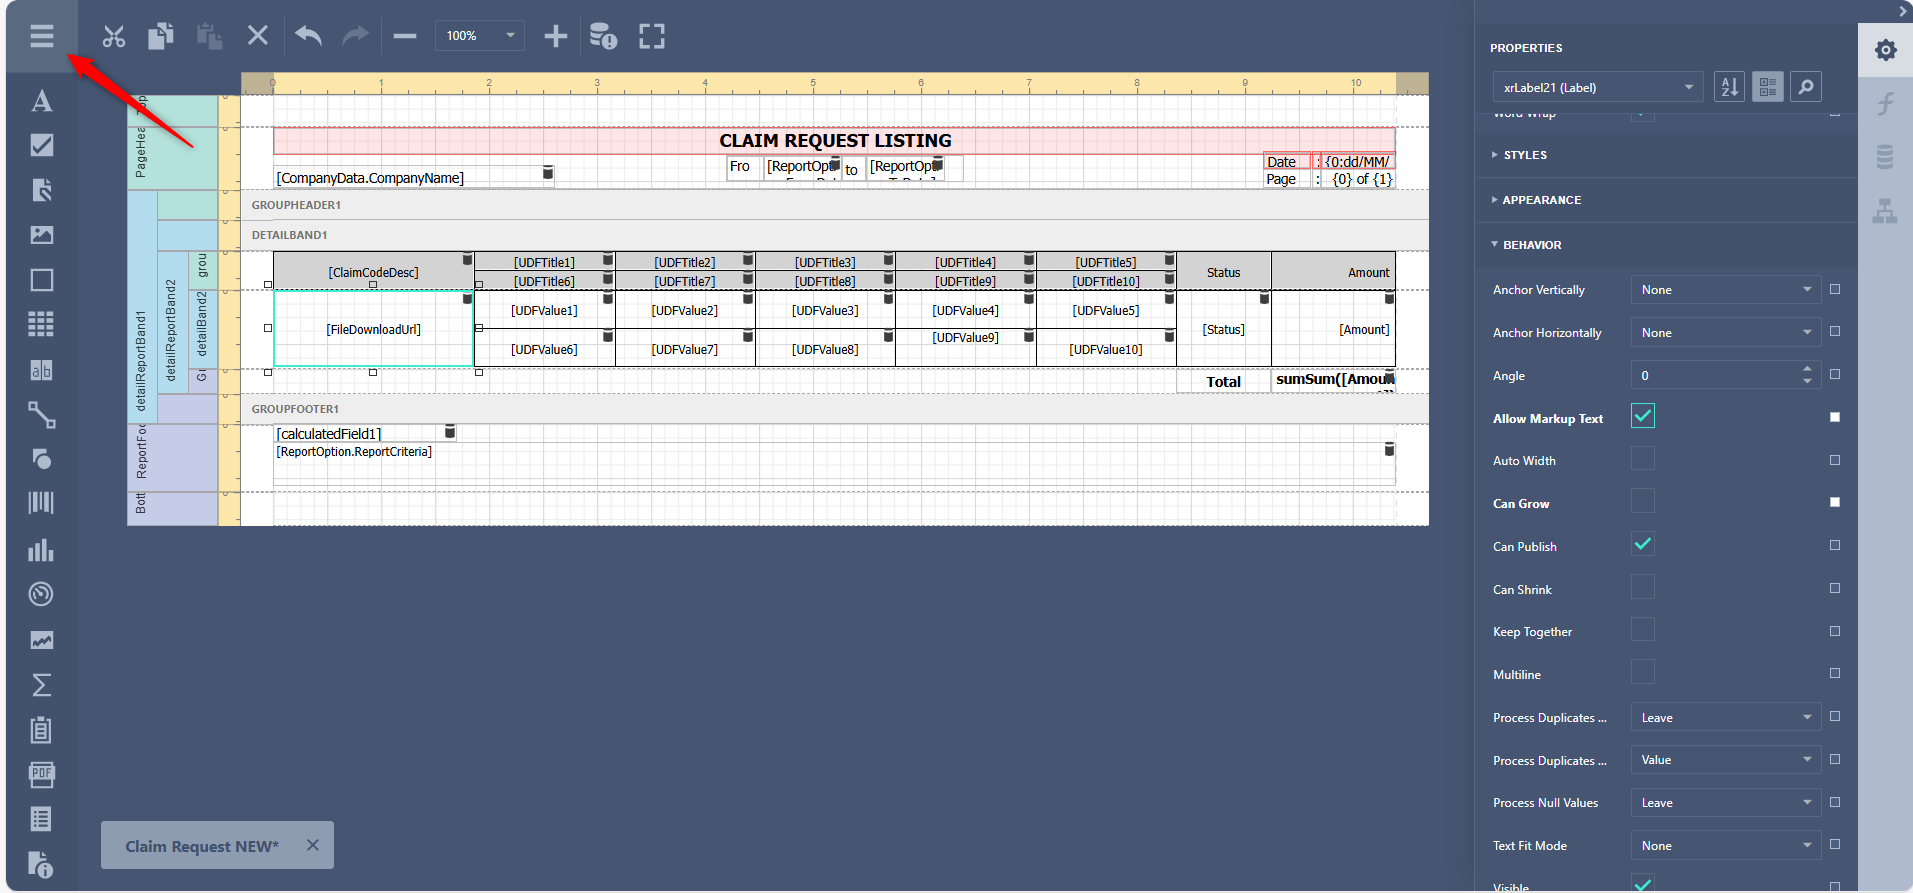Open the hamburger menu
1913x893 pixels.
pyautogui.click(x=41, y=36)
